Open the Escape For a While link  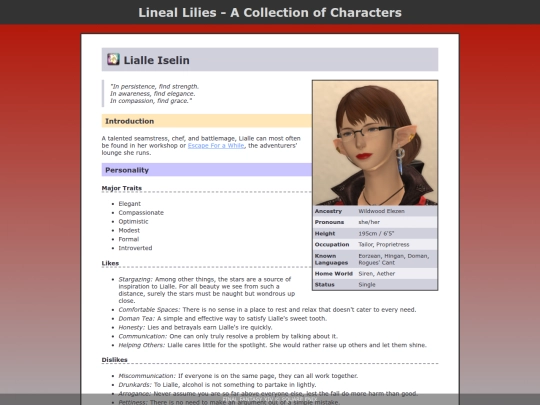(x=216, y=146)
